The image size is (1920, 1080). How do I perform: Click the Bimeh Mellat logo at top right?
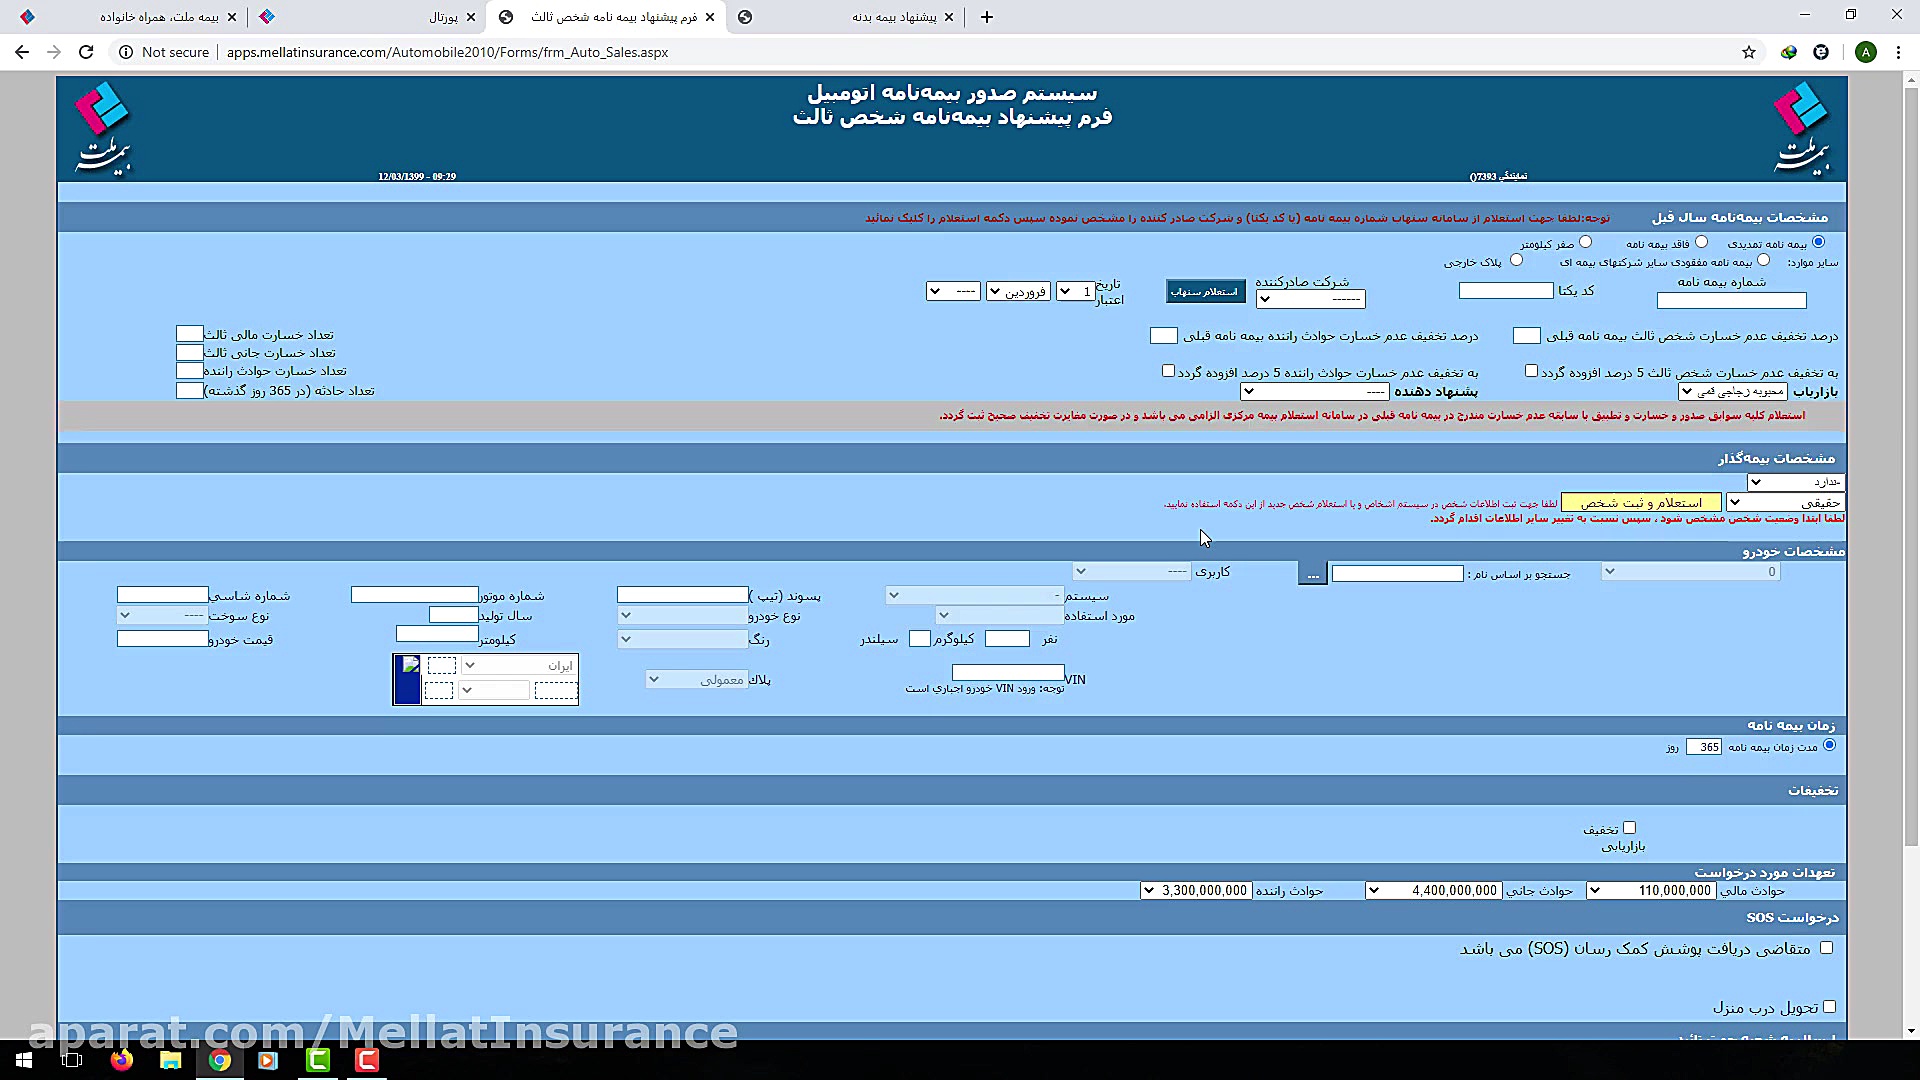point(1801,128)
